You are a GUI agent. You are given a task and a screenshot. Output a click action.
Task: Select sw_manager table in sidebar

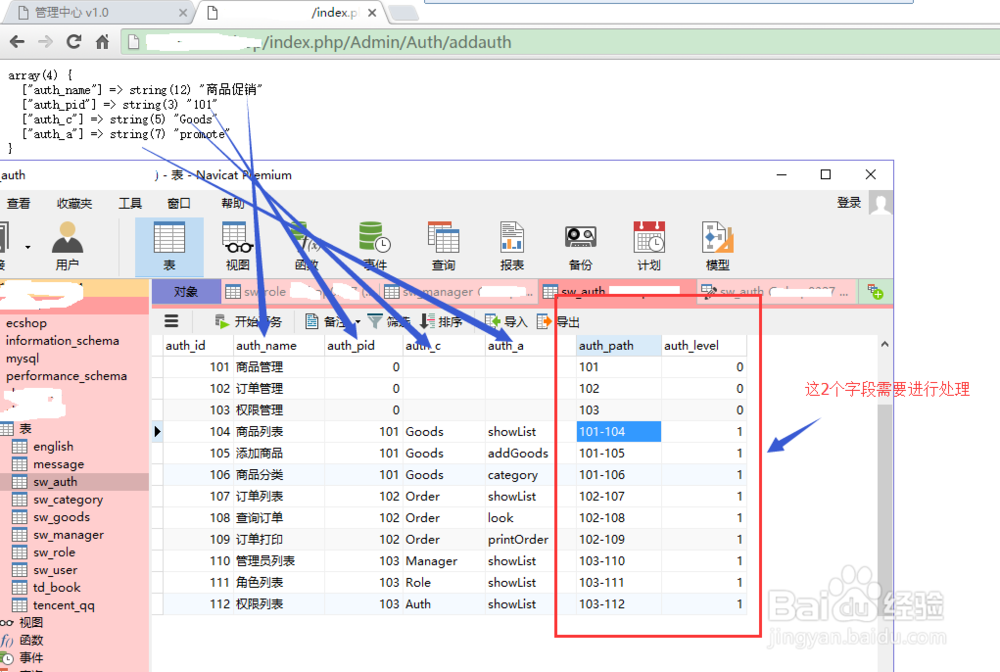(x=68, y=535)
